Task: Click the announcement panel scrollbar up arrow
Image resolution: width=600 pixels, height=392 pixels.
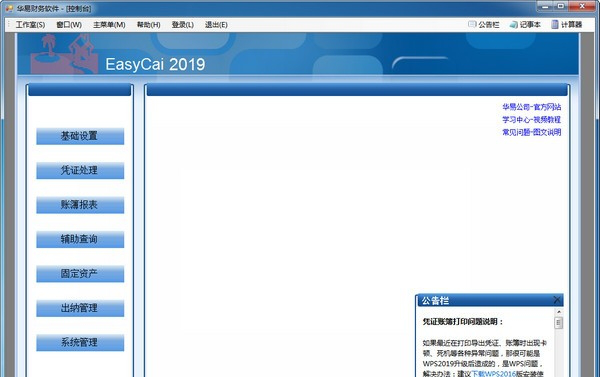Action: click(559, 312)
